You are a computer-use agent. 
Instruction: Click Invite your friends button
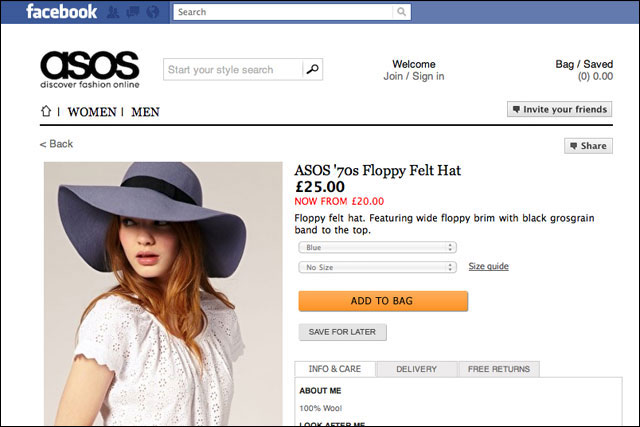(560, 109)
